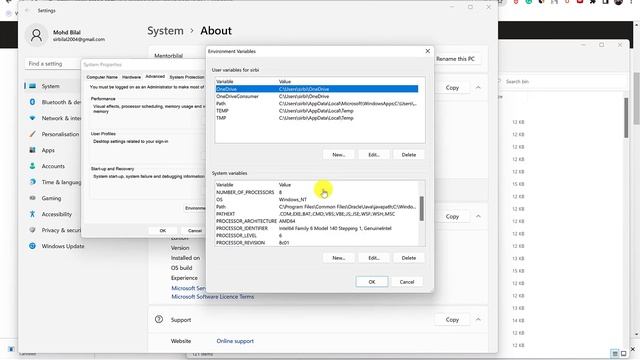Click Delete under User variables
Image resolution: width=640 pixels, height=360 pixels.
point(409,155)
